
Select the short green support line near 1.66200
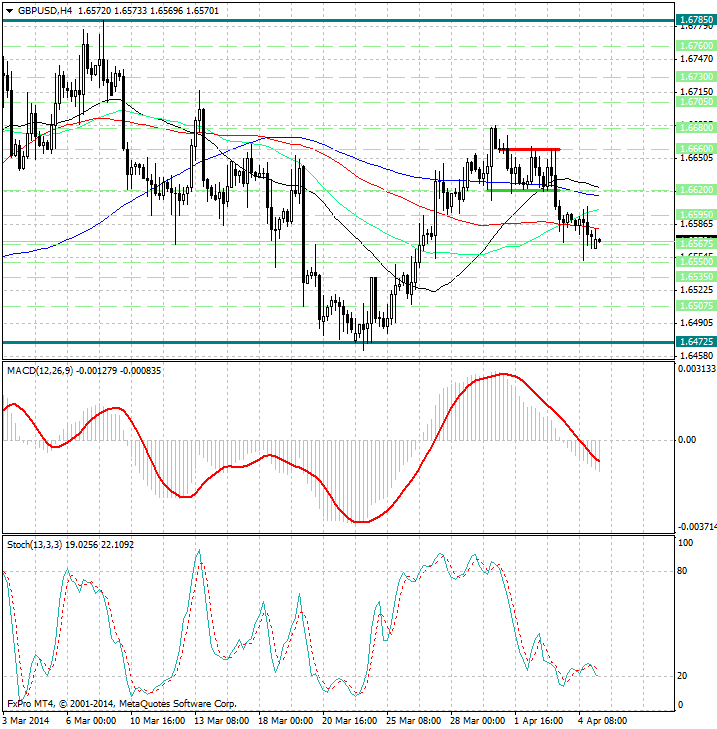coord(518,190)
